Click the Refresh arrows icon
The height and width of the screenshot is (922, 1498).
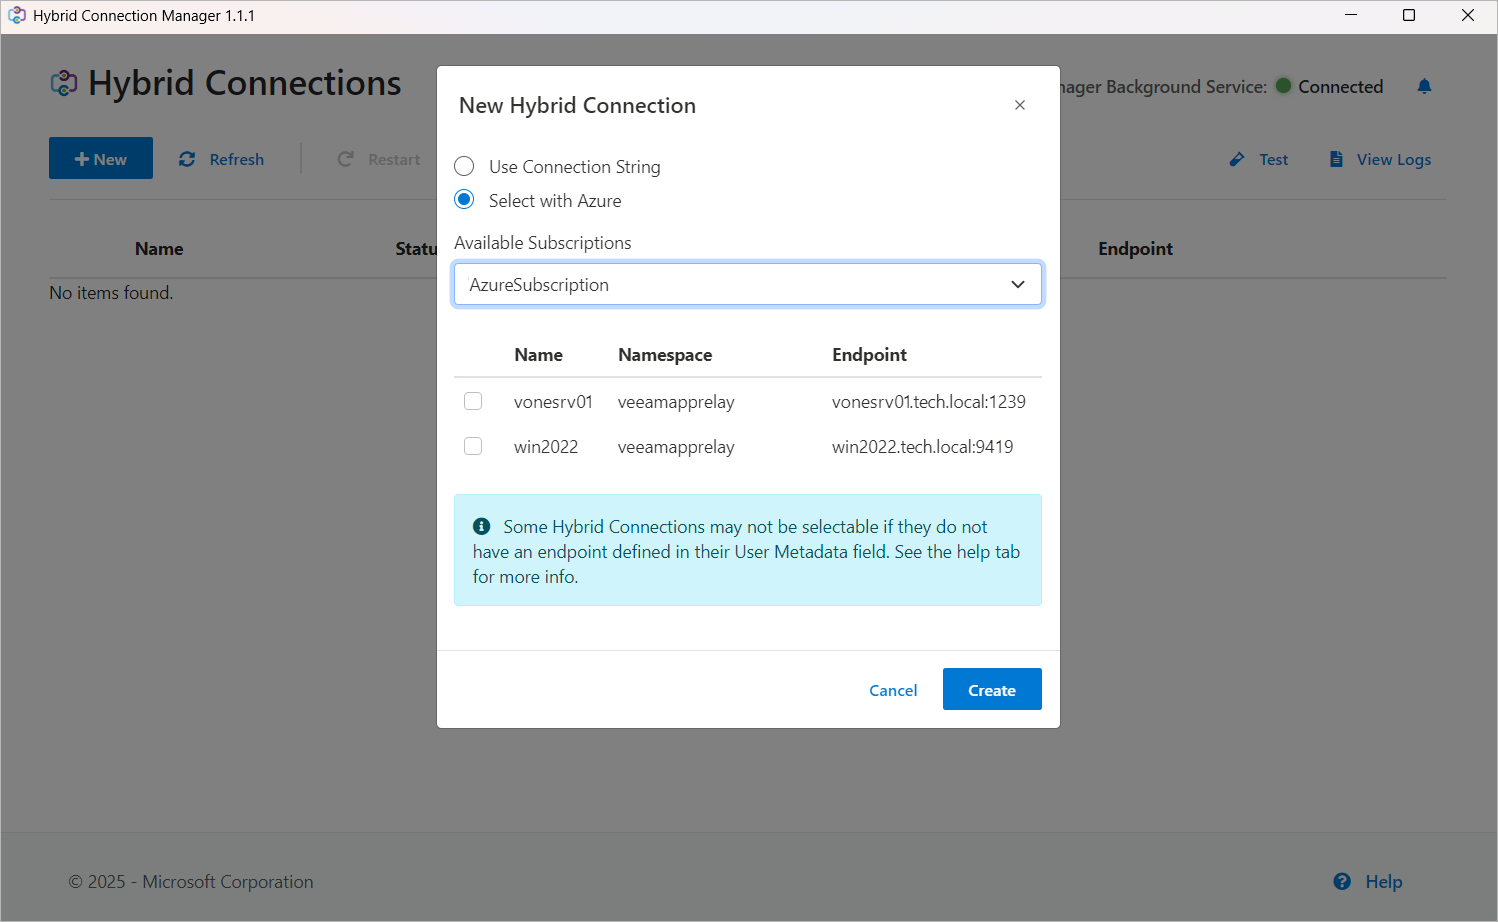[x=187, y=159]
